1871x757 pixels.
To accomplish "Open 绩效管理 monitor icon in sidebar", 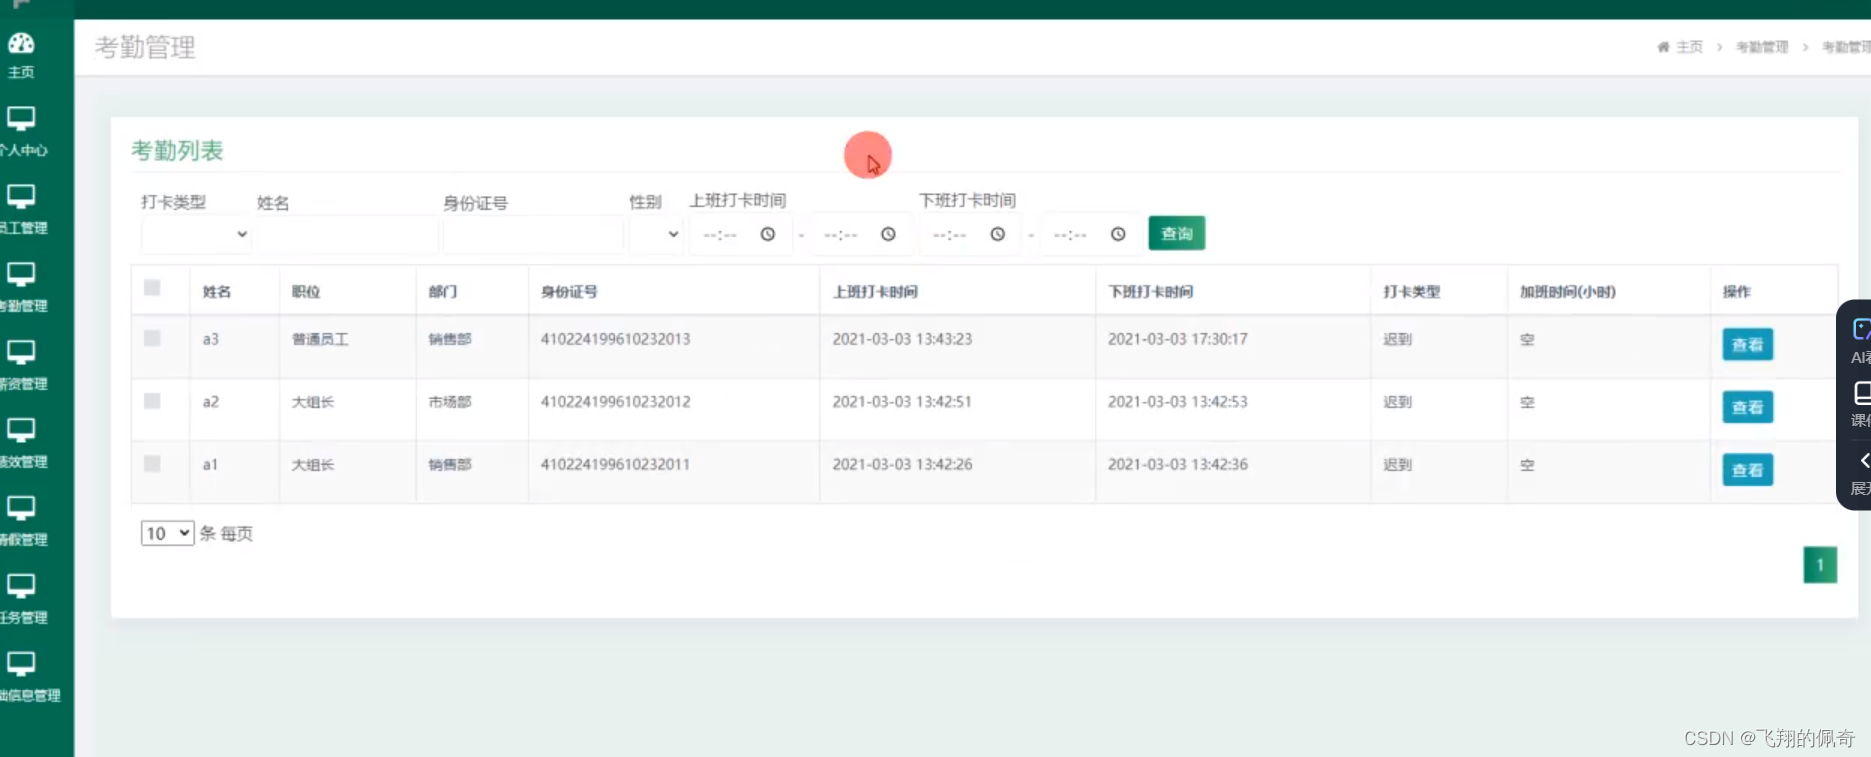I will coord(21,431).
